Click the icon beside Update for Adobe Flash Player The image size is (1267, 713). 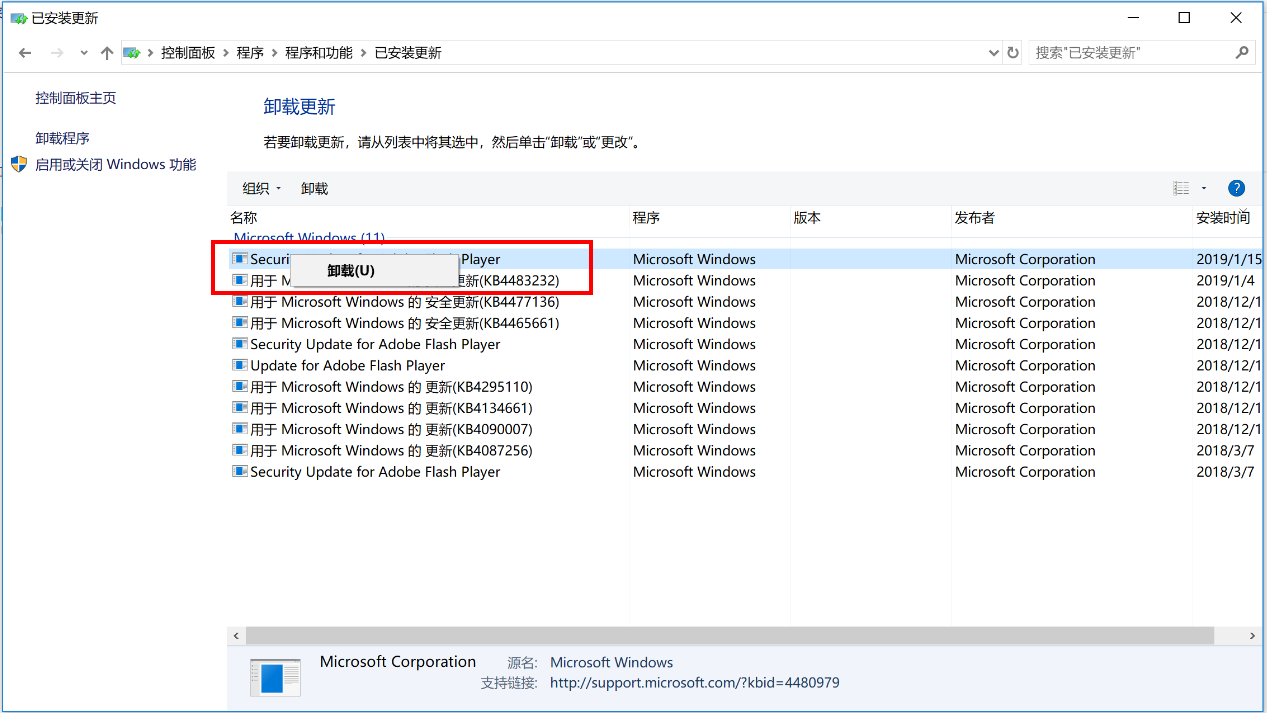click(239, 366)
